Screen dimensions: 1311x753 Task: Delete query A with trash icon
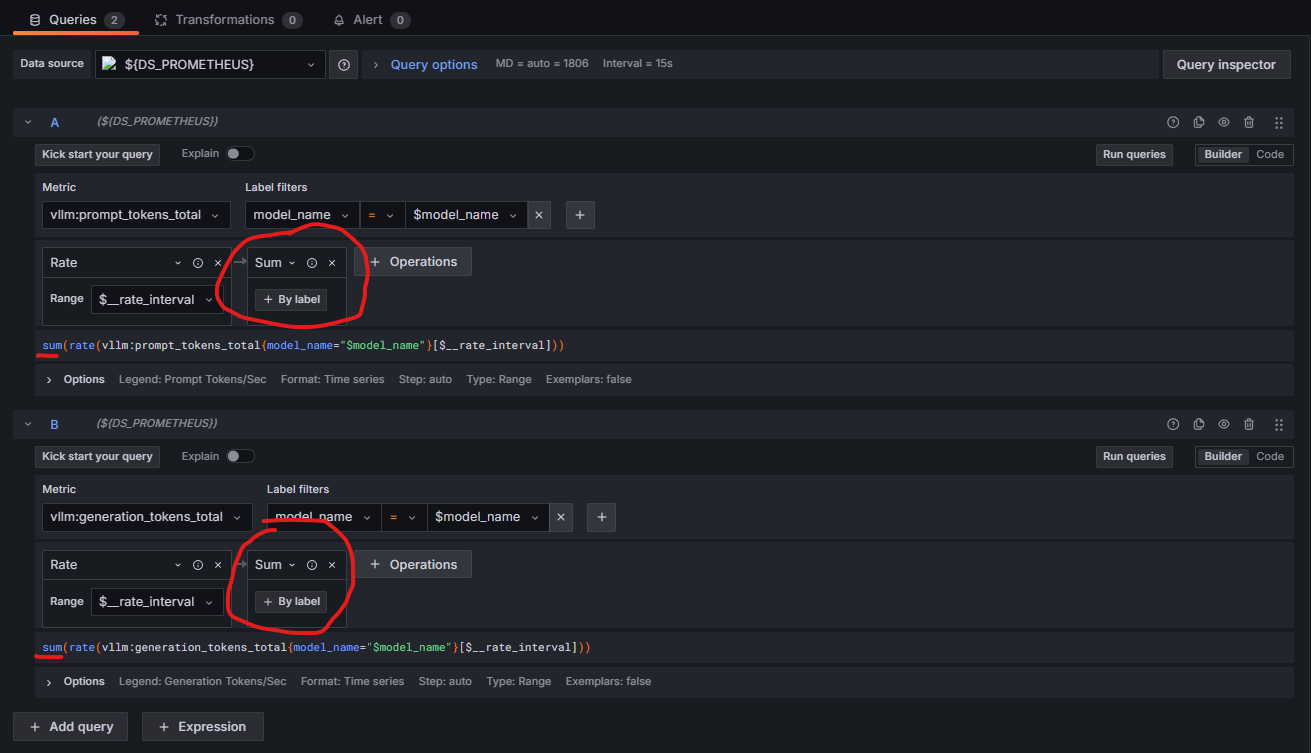[1249, 122]
